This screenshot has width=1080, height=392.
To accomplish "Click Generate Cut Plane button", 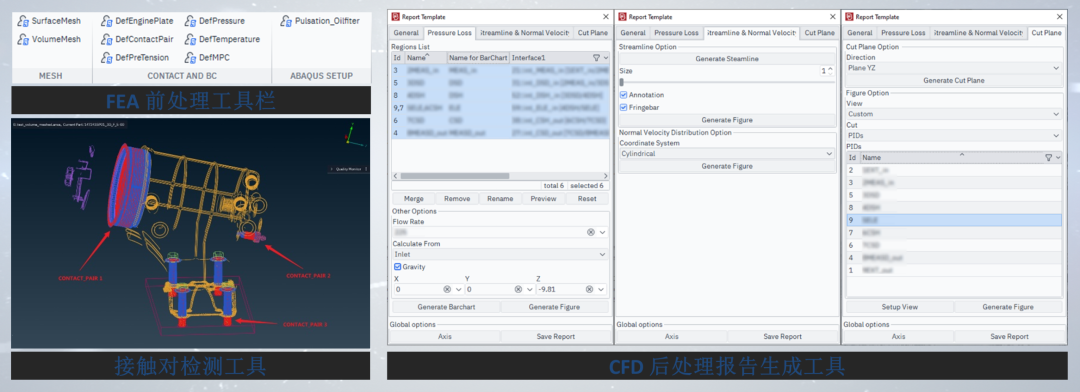I will click(953, 81).
